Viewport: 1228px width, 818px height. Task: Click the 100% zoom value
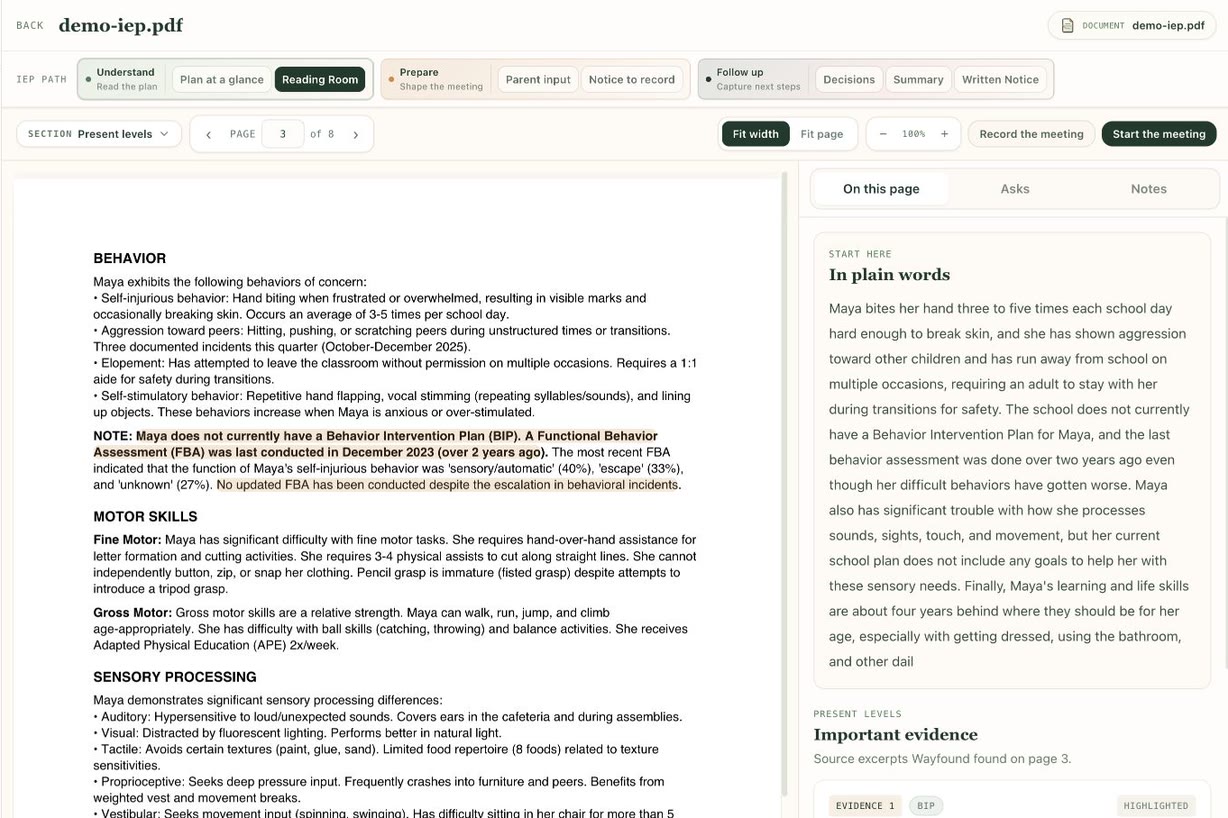point(914,134)
